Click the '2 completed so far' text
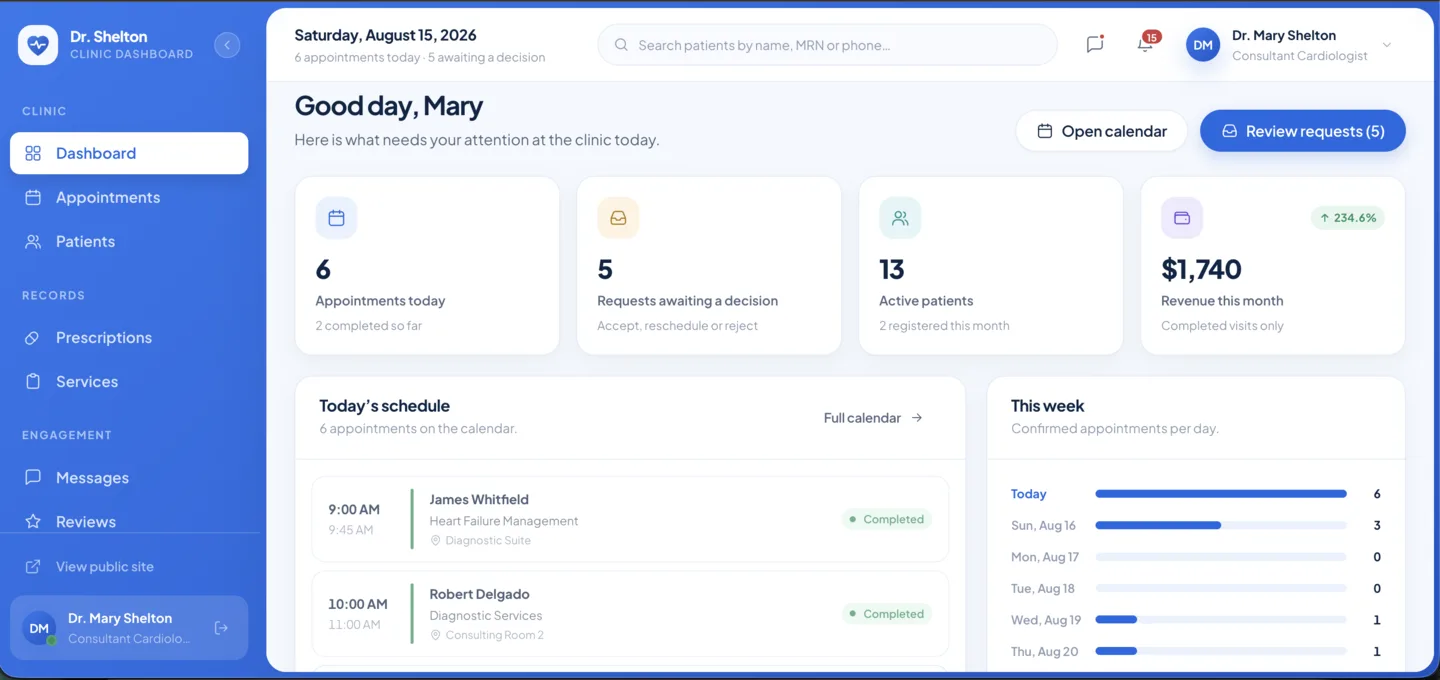This screenshot has height=680, width=1440. coord(369,325)
